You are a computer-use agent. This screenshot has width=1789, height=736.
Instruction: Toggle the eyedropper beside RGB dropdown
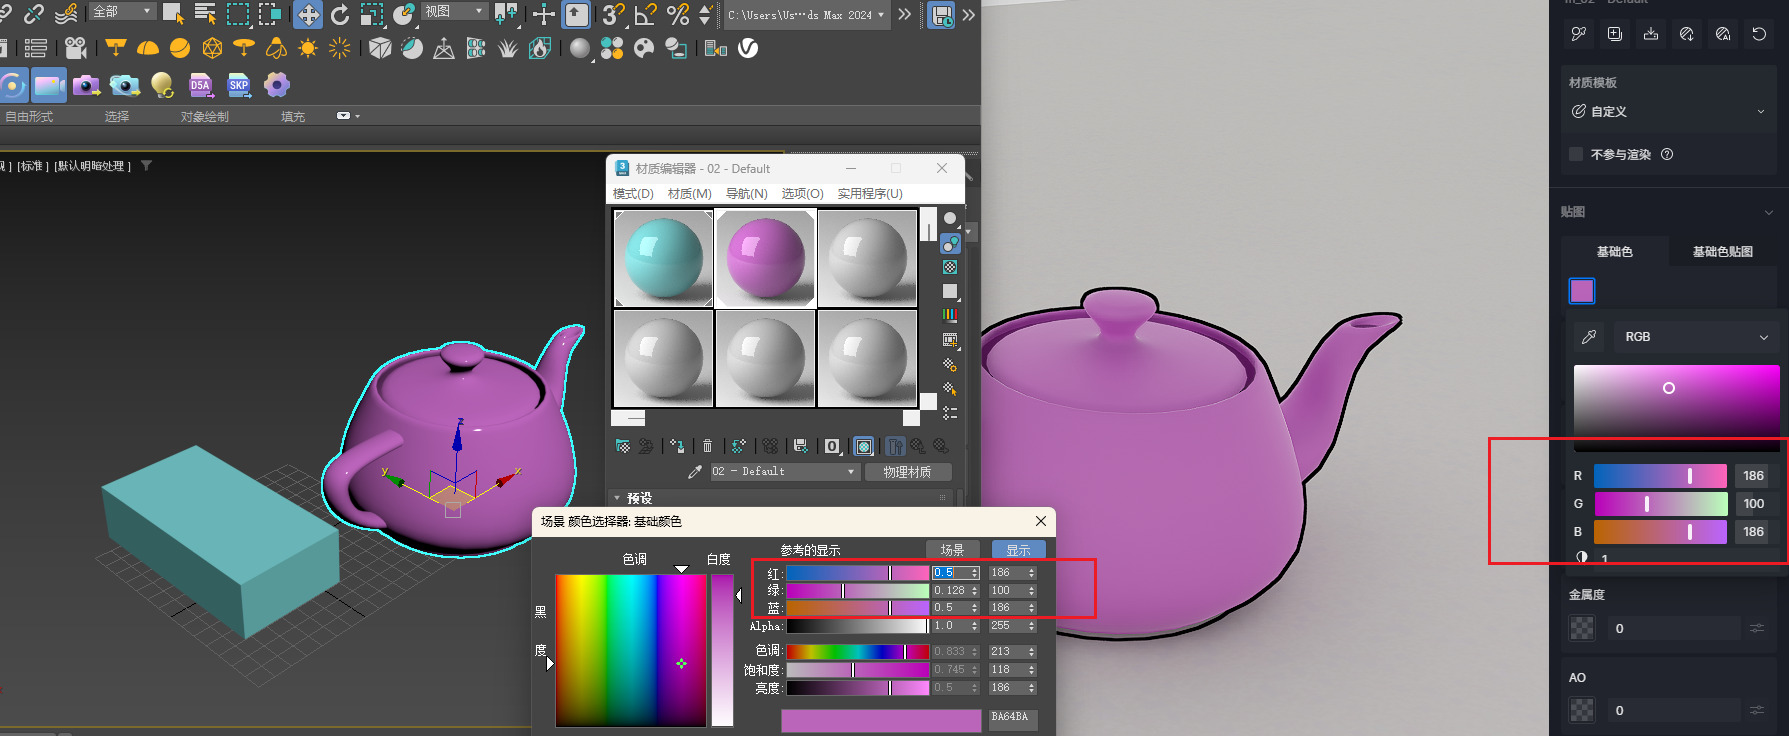coord(1588,337)
